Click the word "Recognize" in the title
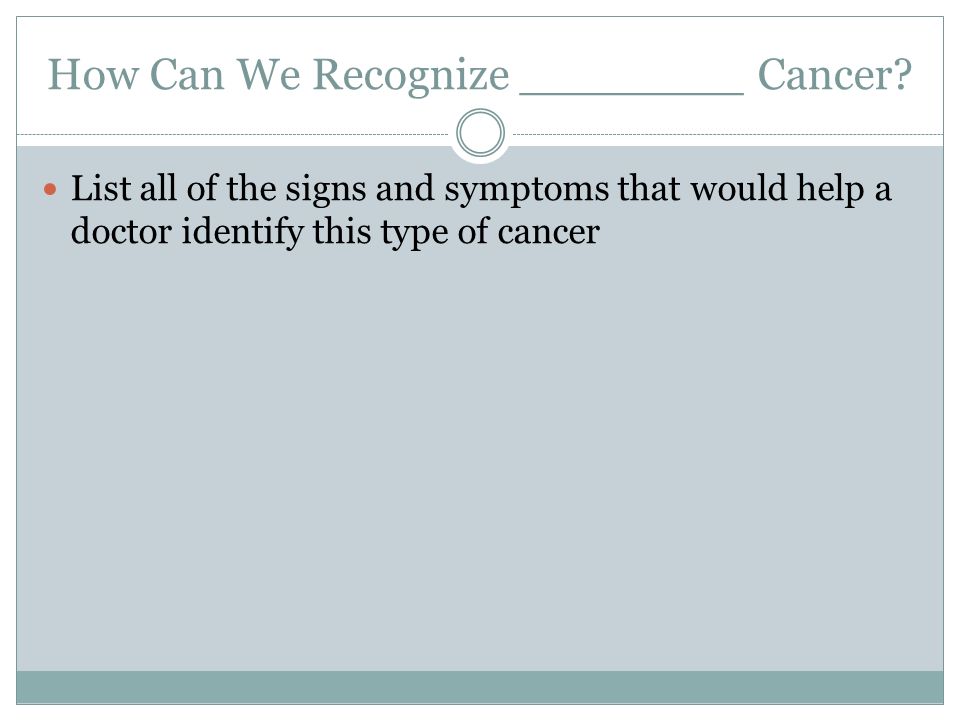The image size is (960, 720). click(411, 76)
